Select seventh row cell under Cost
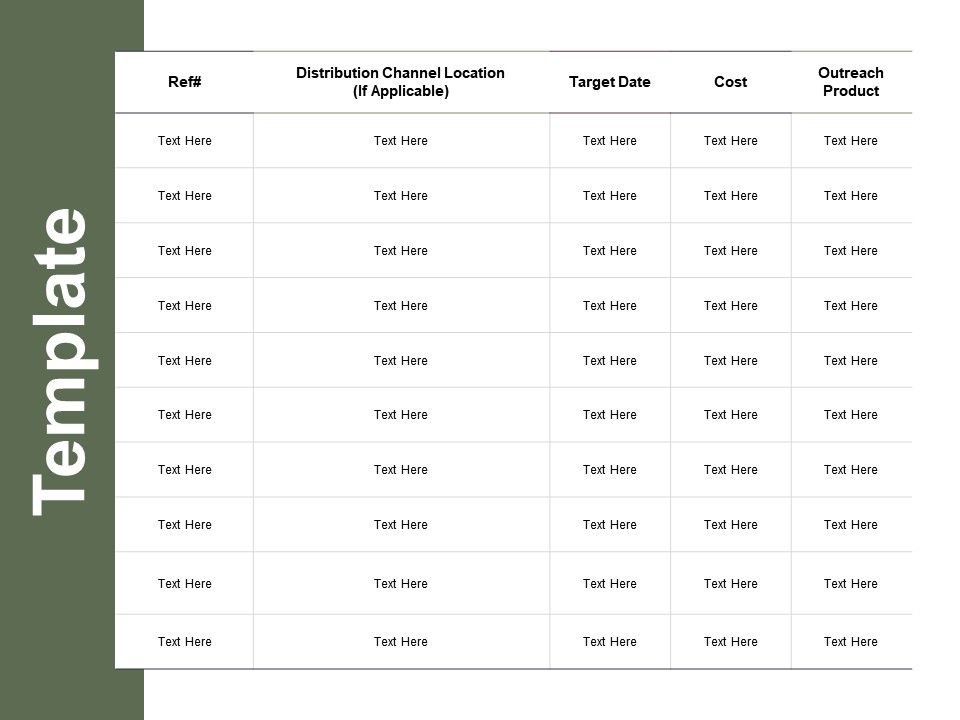This screenshot has width=960, height=720. 730,470
